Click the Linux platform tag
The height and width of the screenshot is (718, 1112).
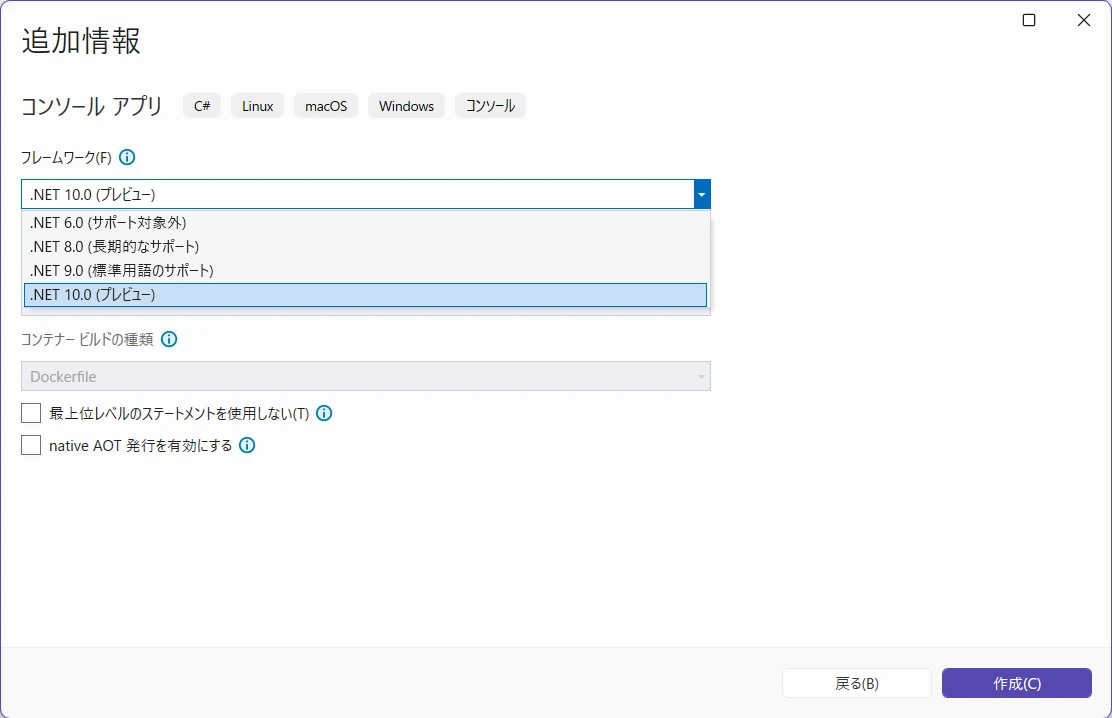257,106
